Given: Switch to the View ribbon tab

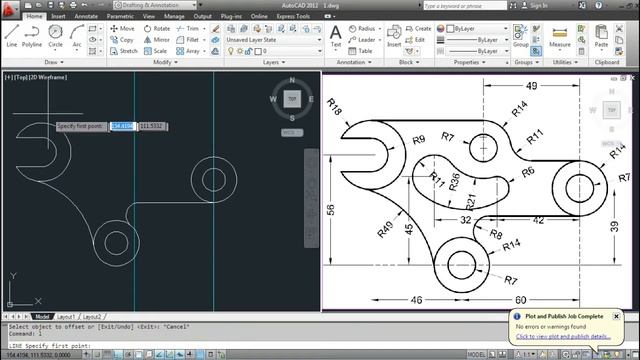Looking at the screenshot, I should pyautogui.click(x=149, y=16).
